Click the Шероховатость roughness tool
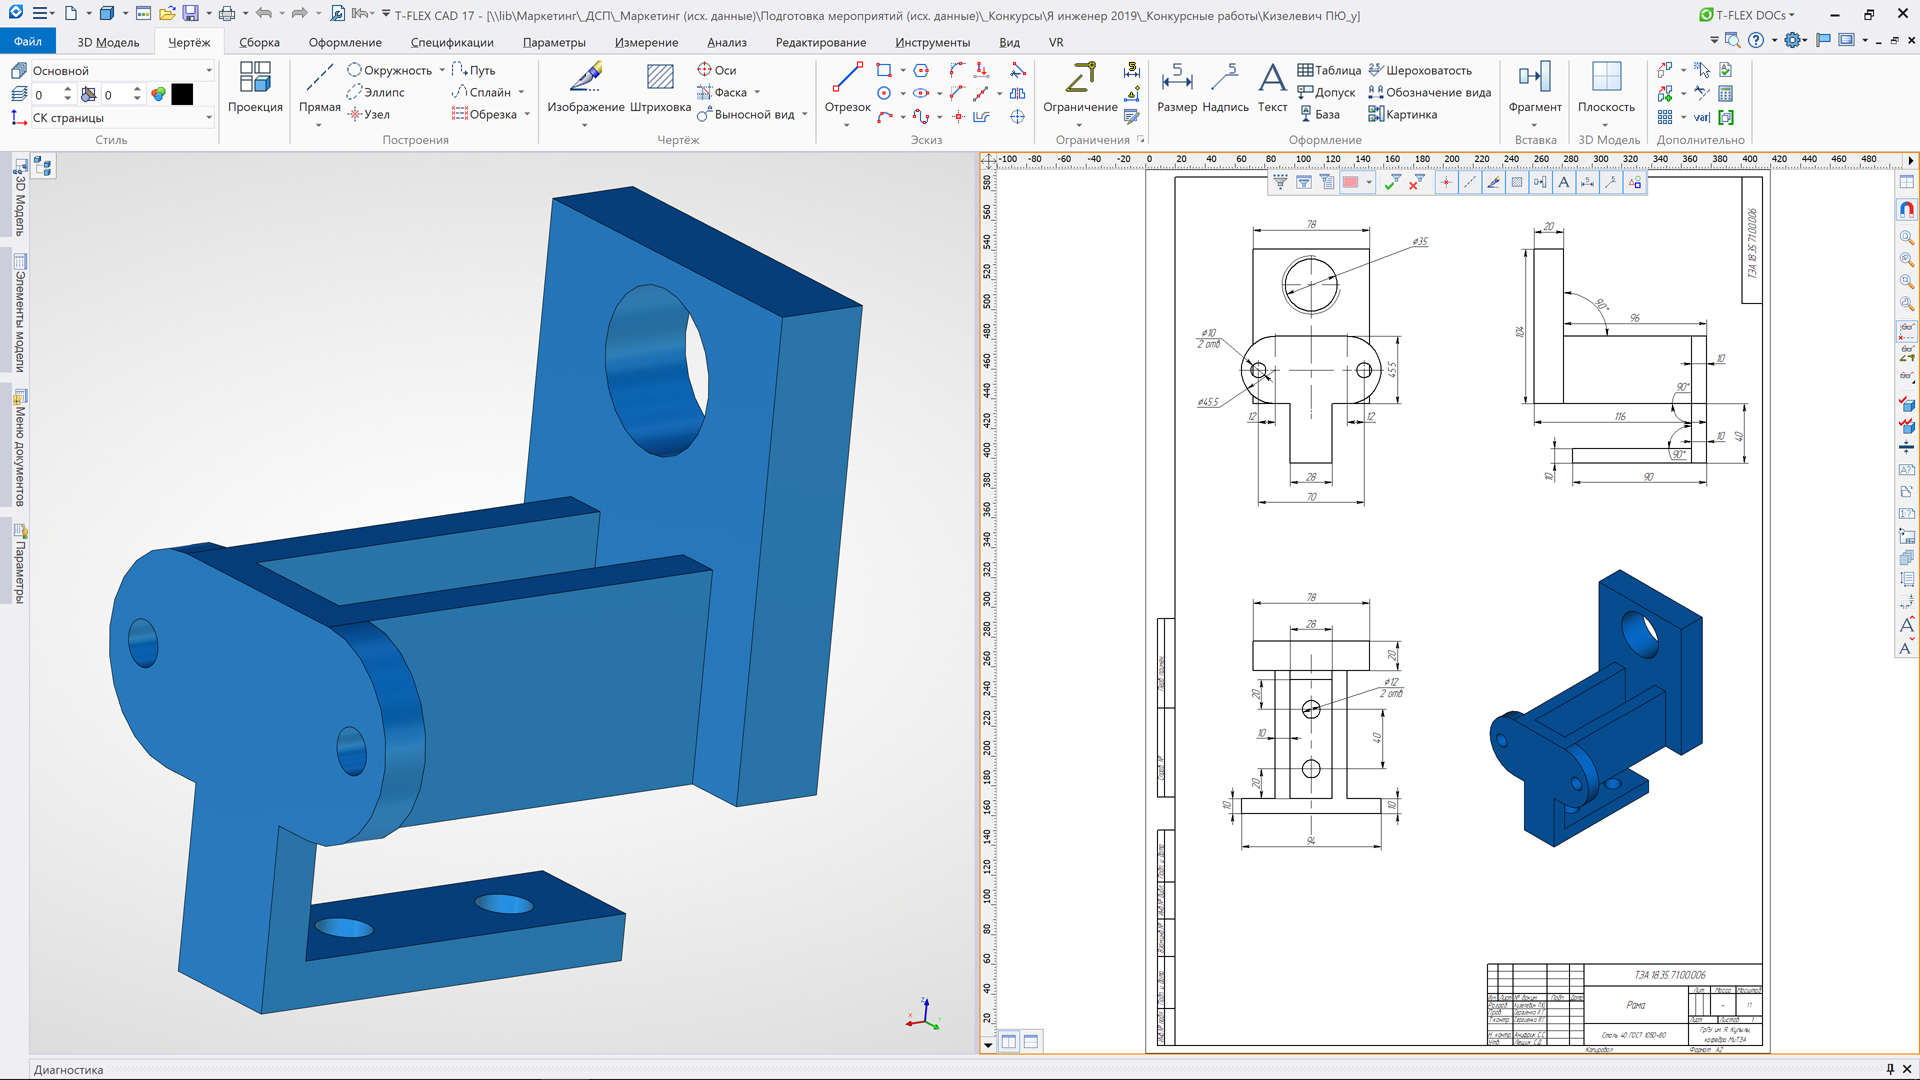This screenshot has width=1920, height=1080. click(1420, 71)
